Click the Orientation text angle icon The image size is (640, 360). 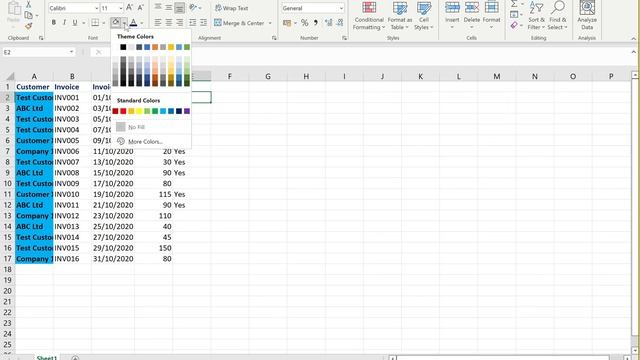click(x=193, y=8)
